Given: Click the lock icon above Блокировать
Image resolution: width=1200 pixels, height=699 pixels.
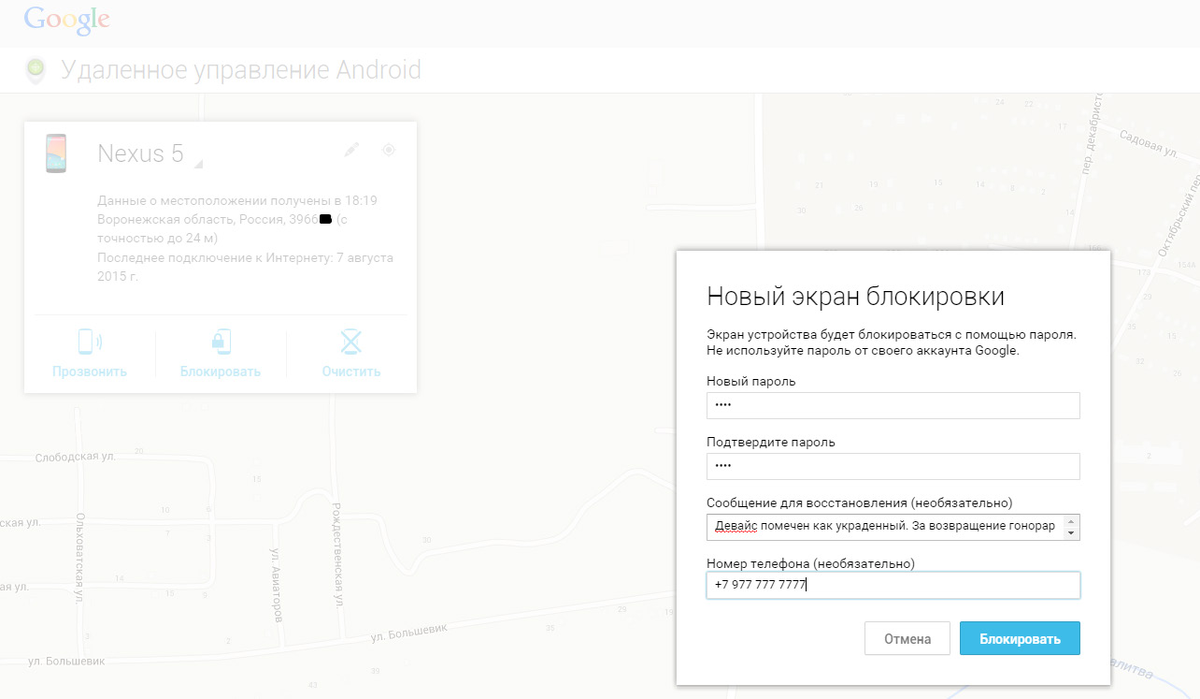Looking at the screenshot, I should [x=221, y=340].
